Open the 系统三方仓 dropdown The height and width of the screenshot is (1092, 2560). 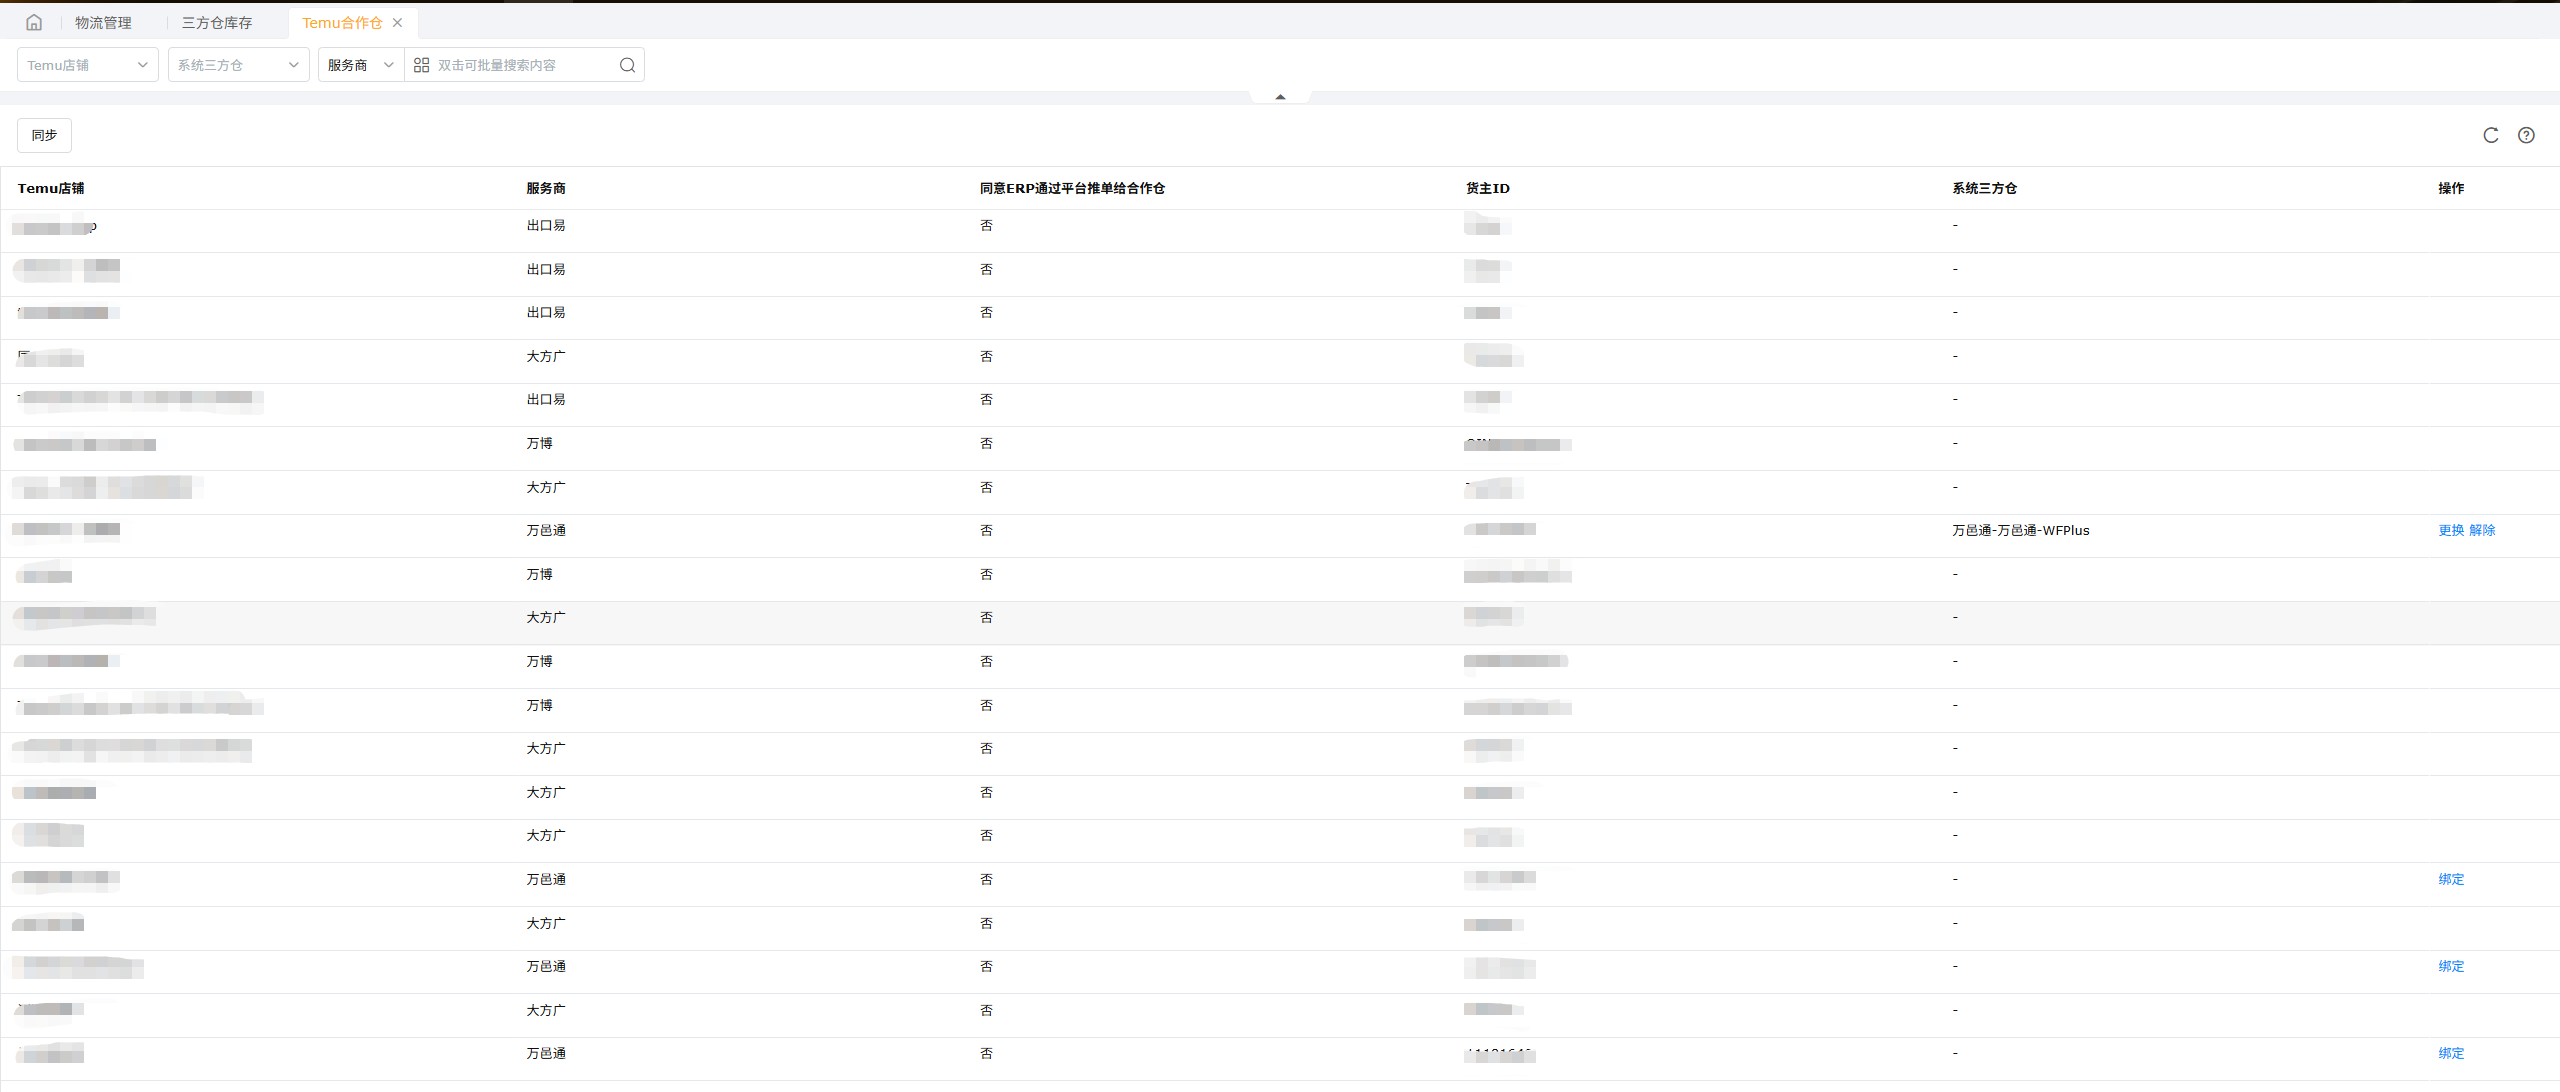pyautogui.click(x=238, y=65)
